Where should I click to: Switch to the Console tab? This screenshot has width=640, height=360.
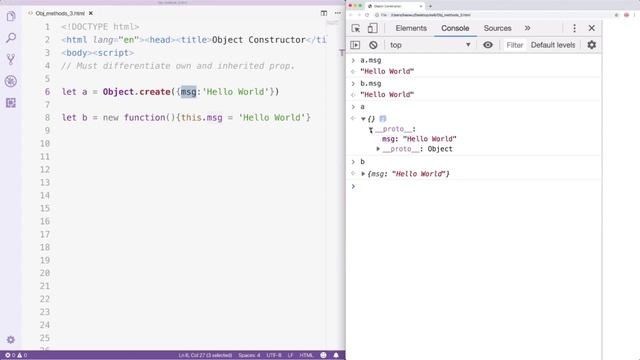pos(455,28)
